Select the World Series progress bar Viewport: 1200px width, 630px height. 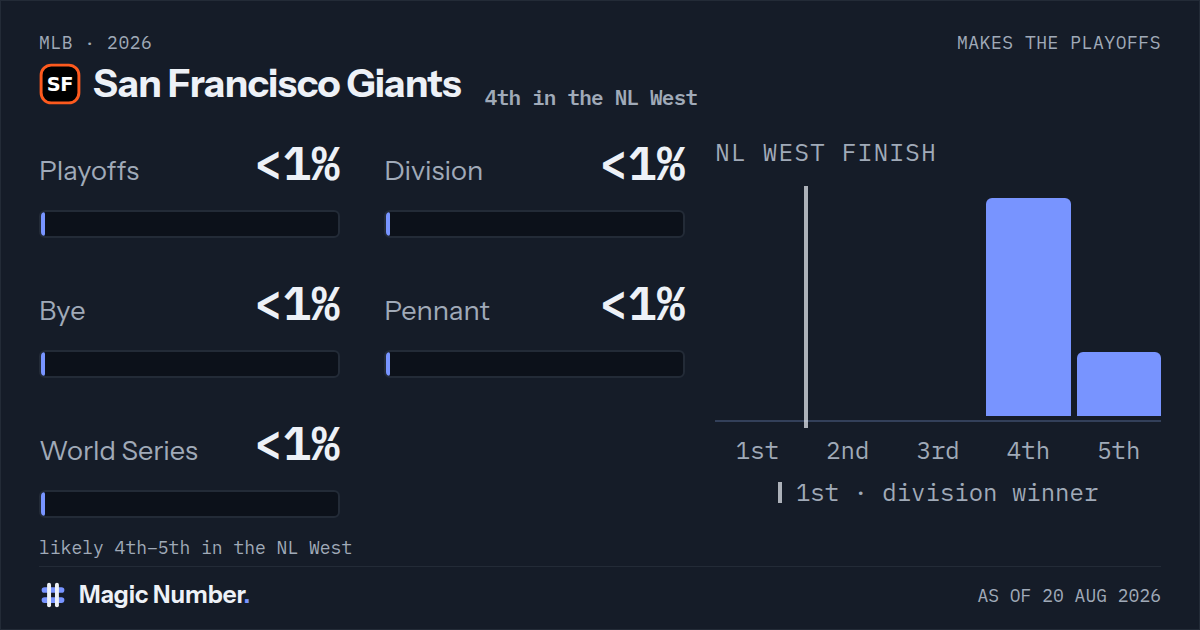point(190,504)
